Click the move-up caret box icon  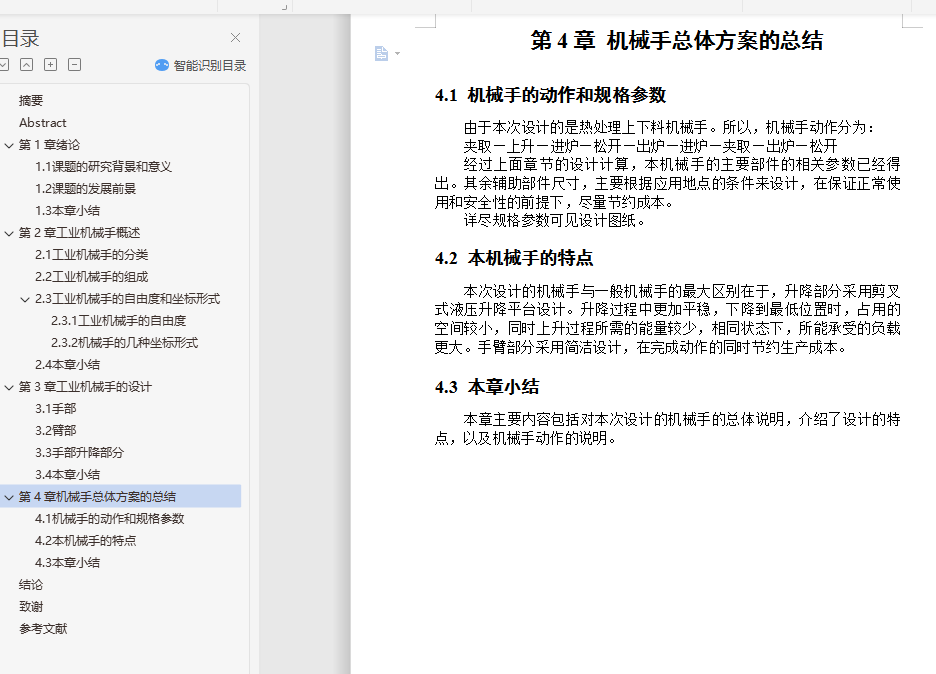[27, 64]
